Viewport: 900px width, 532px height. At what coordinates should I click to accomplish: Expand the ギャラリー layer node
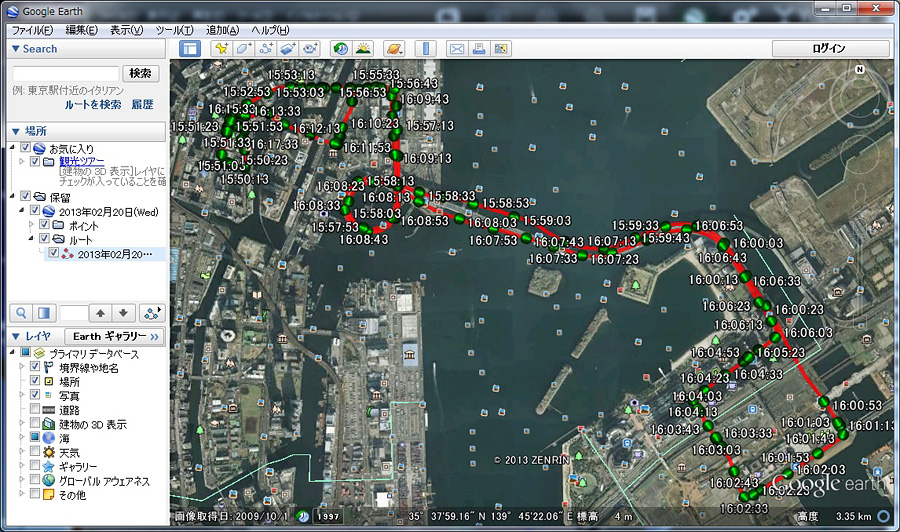click(22, 466)
